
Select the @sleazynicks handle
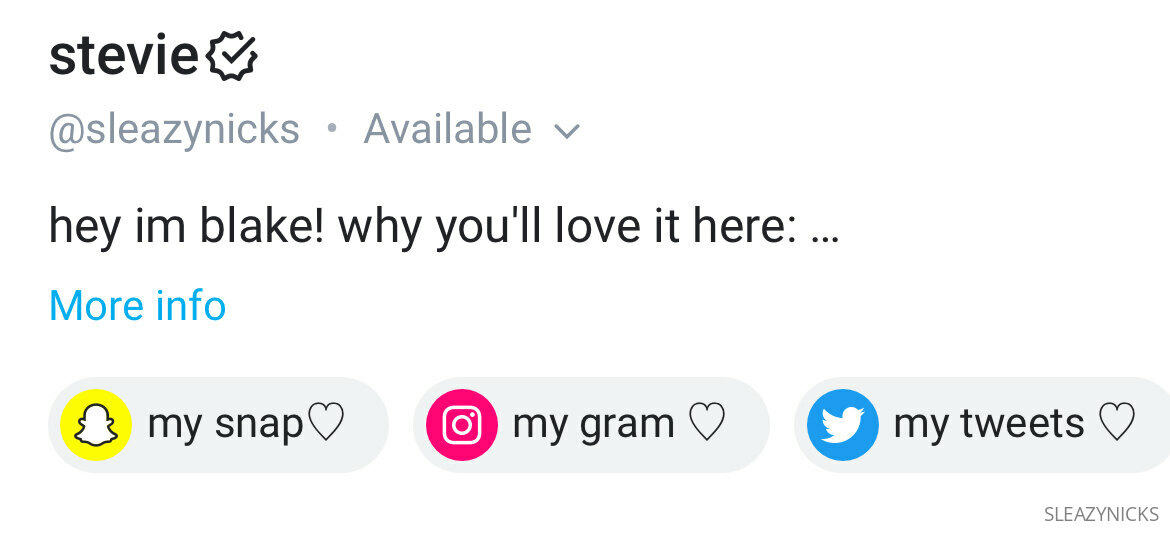pos(175,130)
